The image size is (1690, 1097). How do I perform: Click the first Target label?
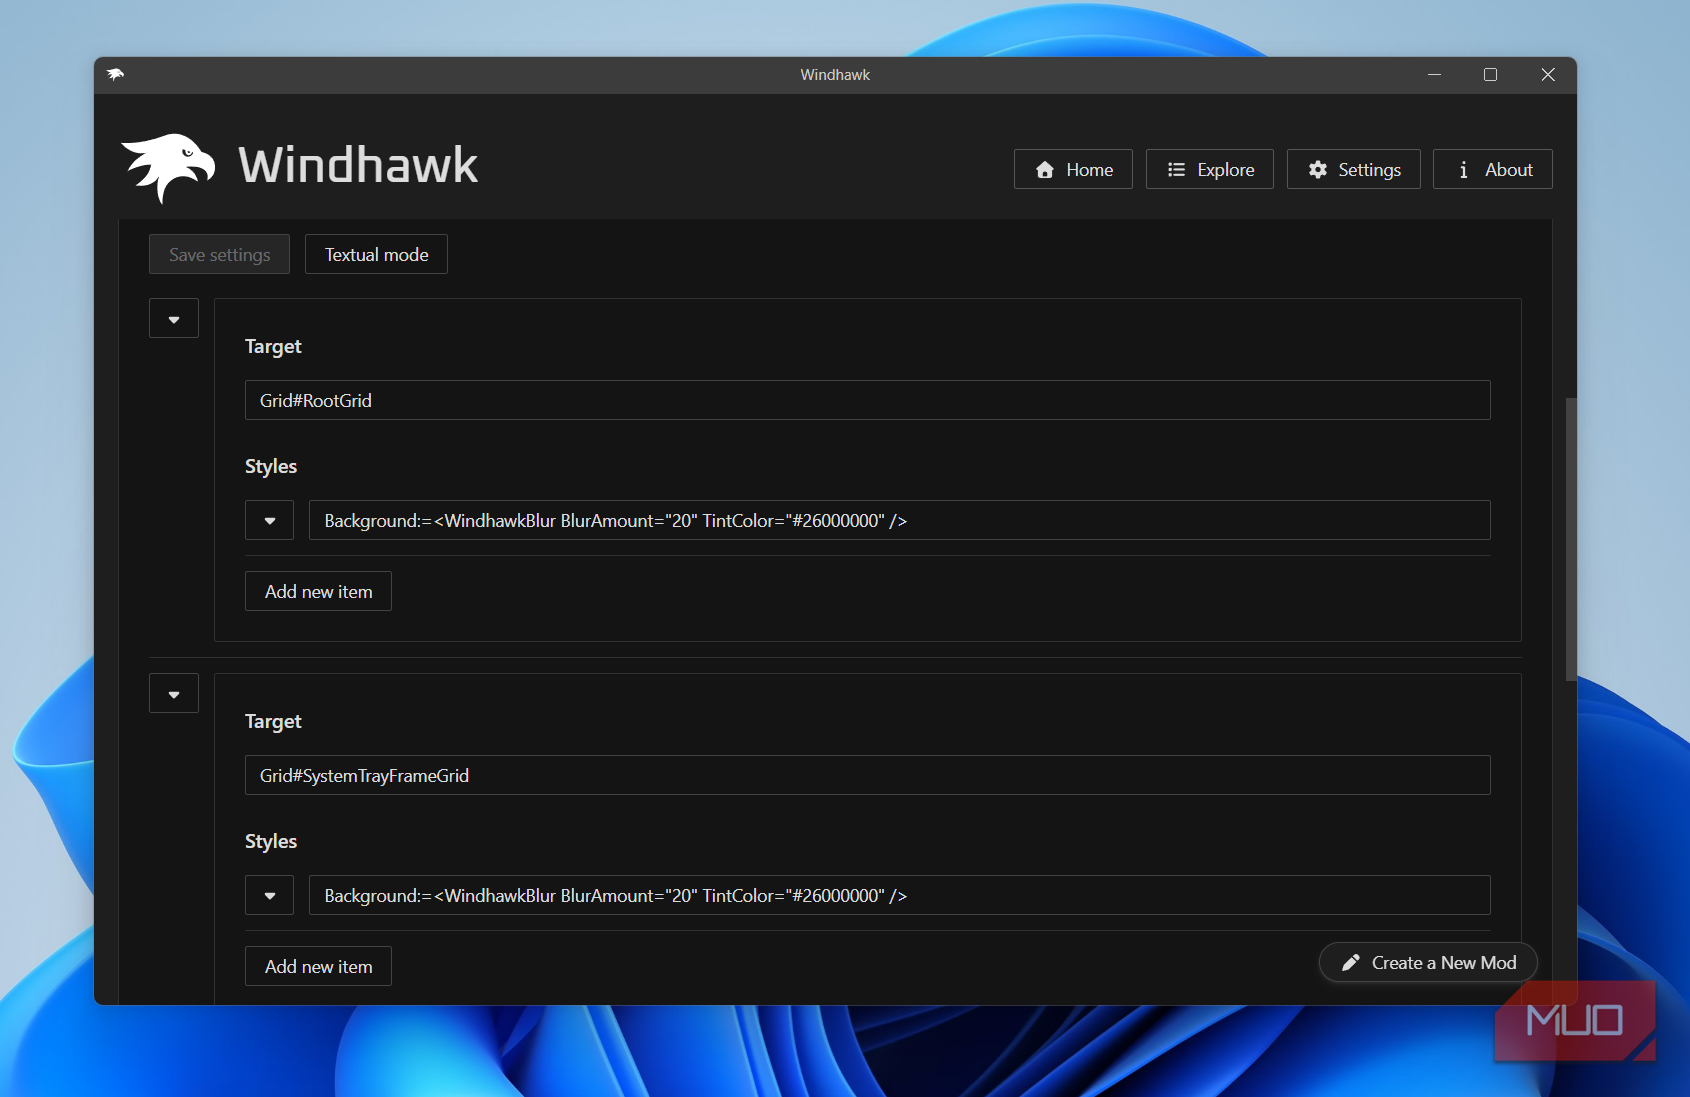click(x=273, y=346)
